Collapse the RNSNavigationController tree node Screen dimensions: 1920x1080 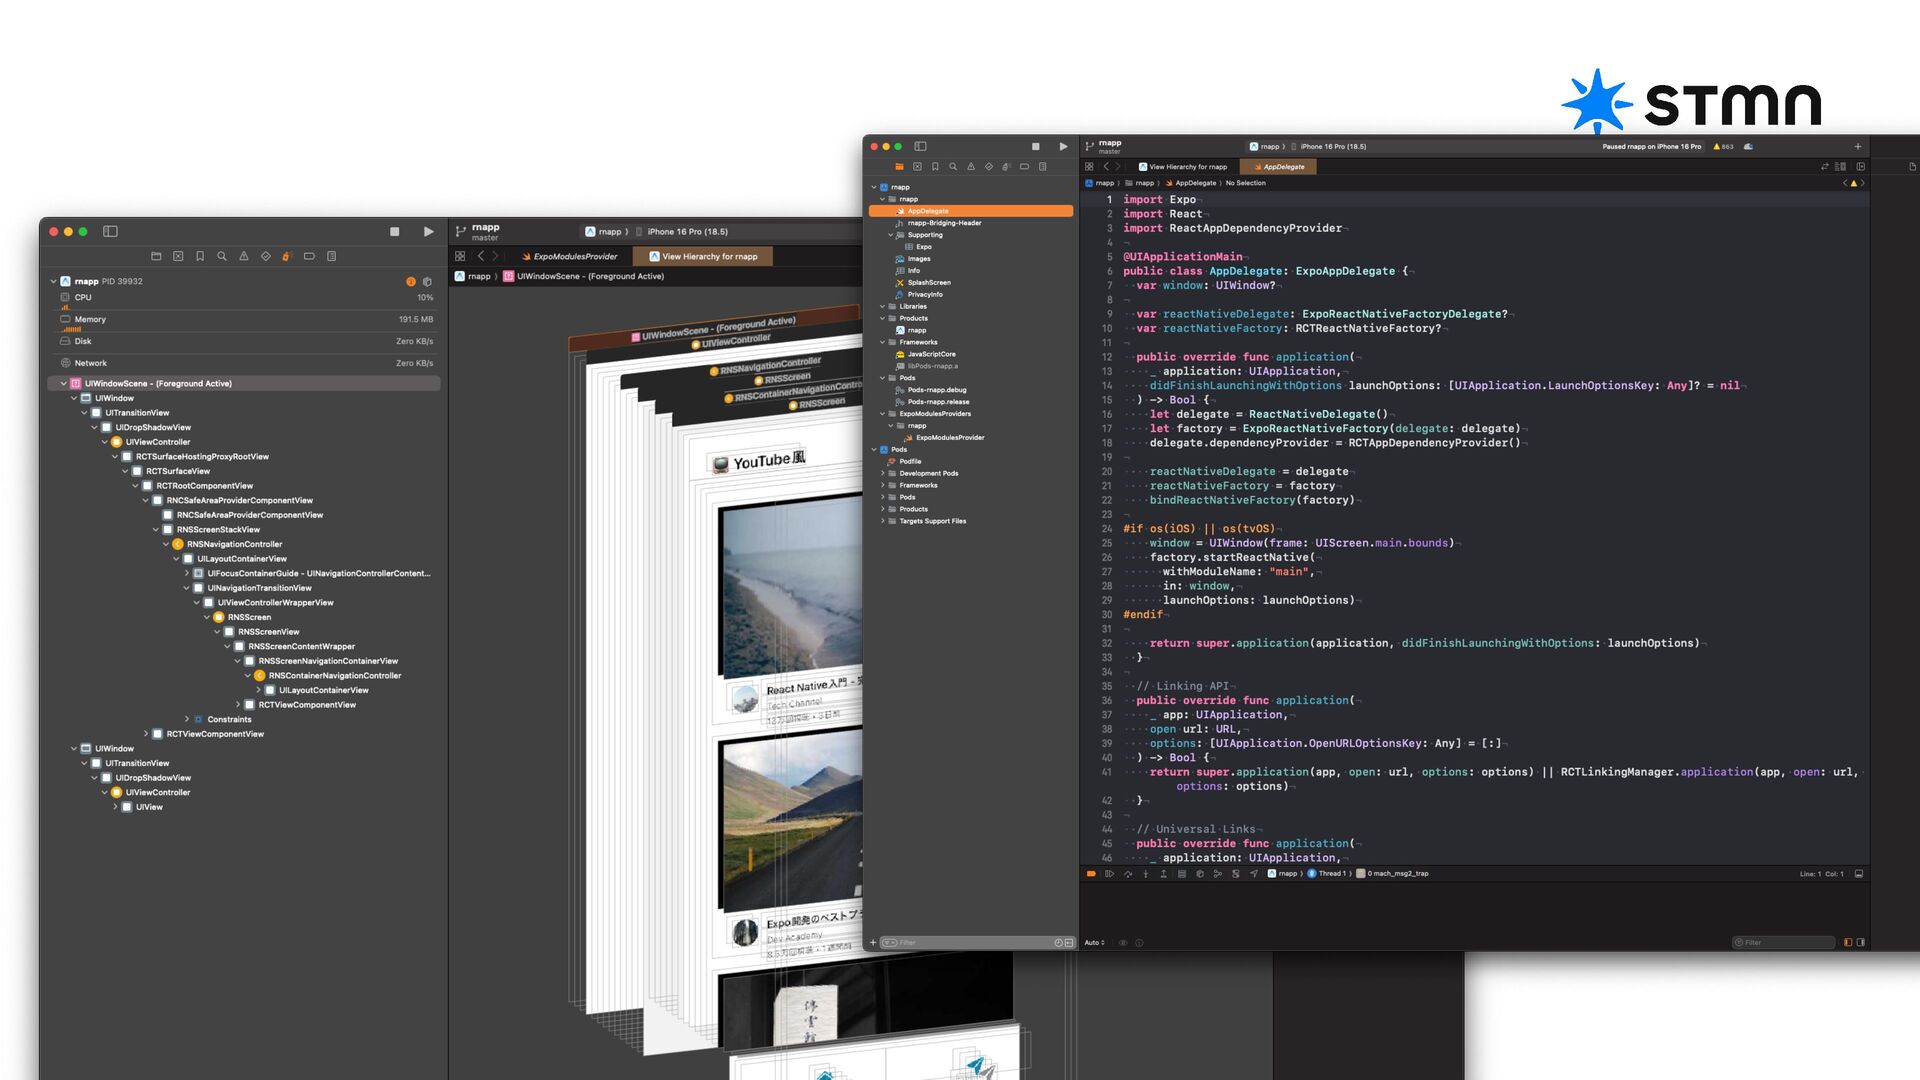(x=167, y=544)
